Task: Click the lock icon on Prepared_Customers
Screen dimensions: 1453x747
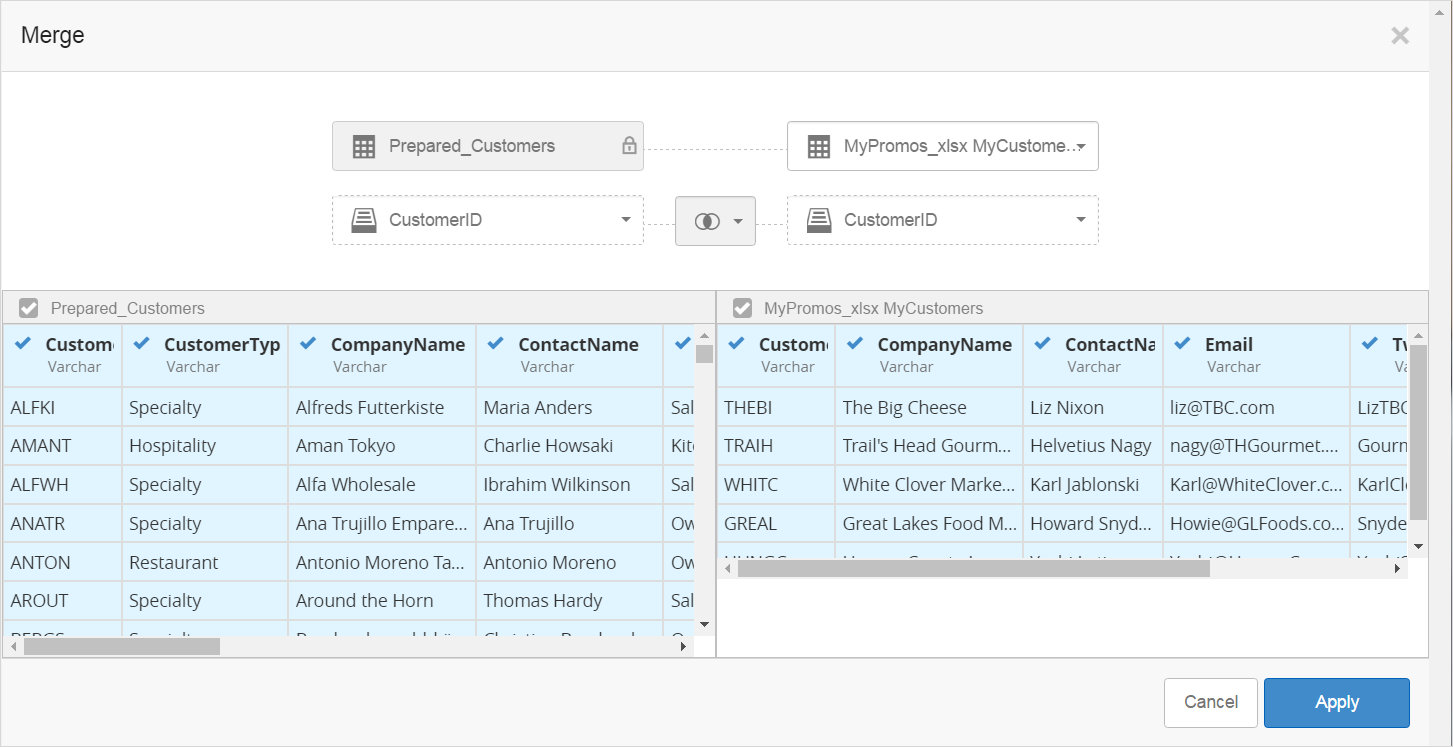Action: (x=629, y=146)
